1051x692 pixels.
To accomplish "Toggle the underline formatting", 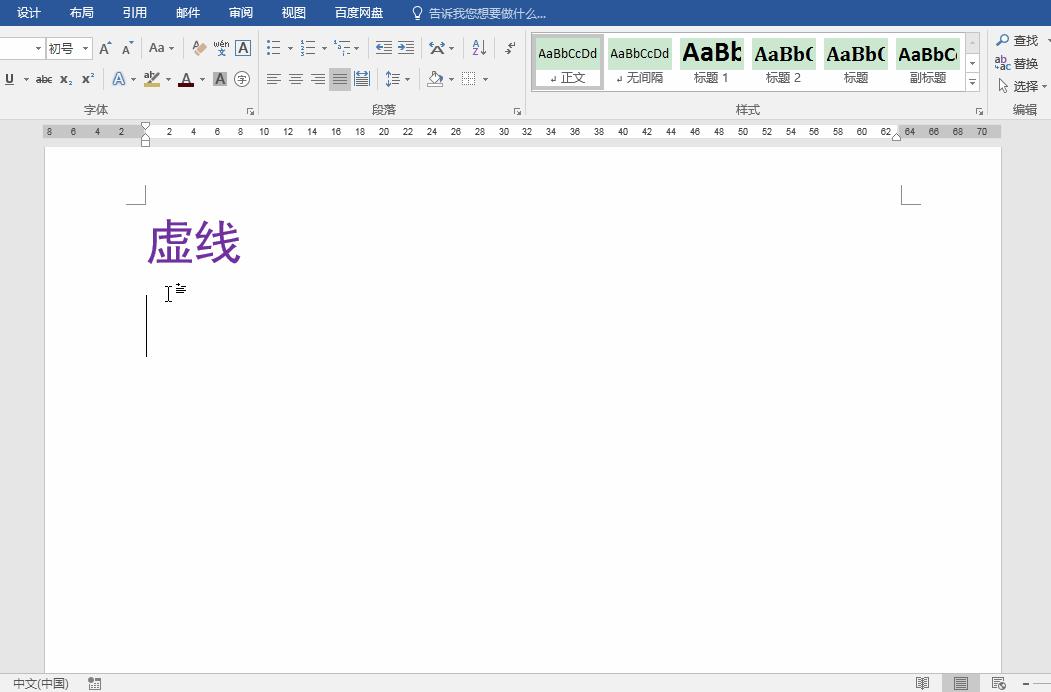I will 9,78.
